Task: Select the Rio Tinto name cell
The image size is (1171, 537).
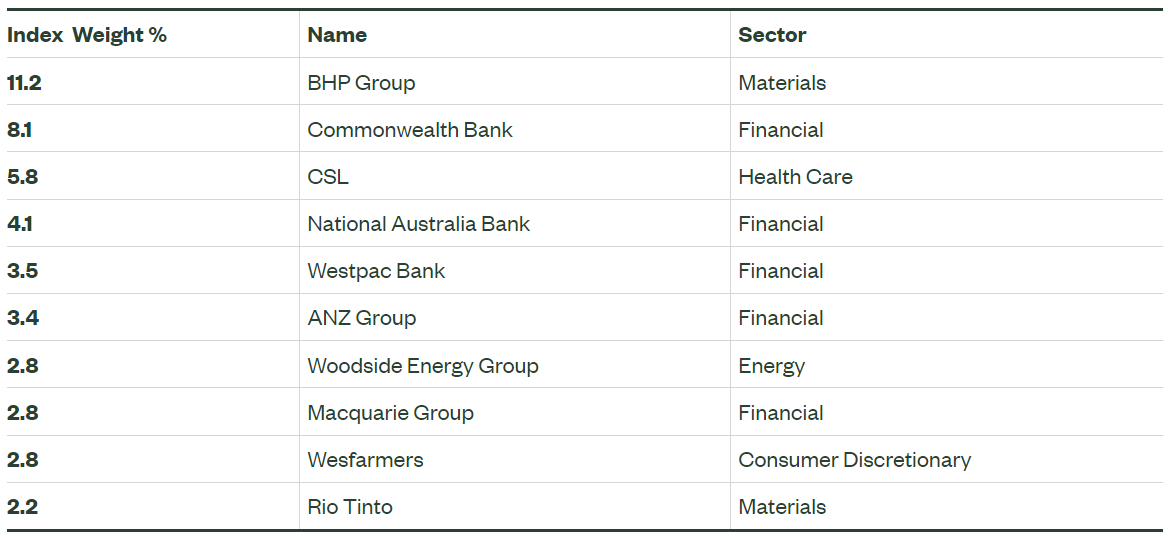Action: click(x=350, y=507)
